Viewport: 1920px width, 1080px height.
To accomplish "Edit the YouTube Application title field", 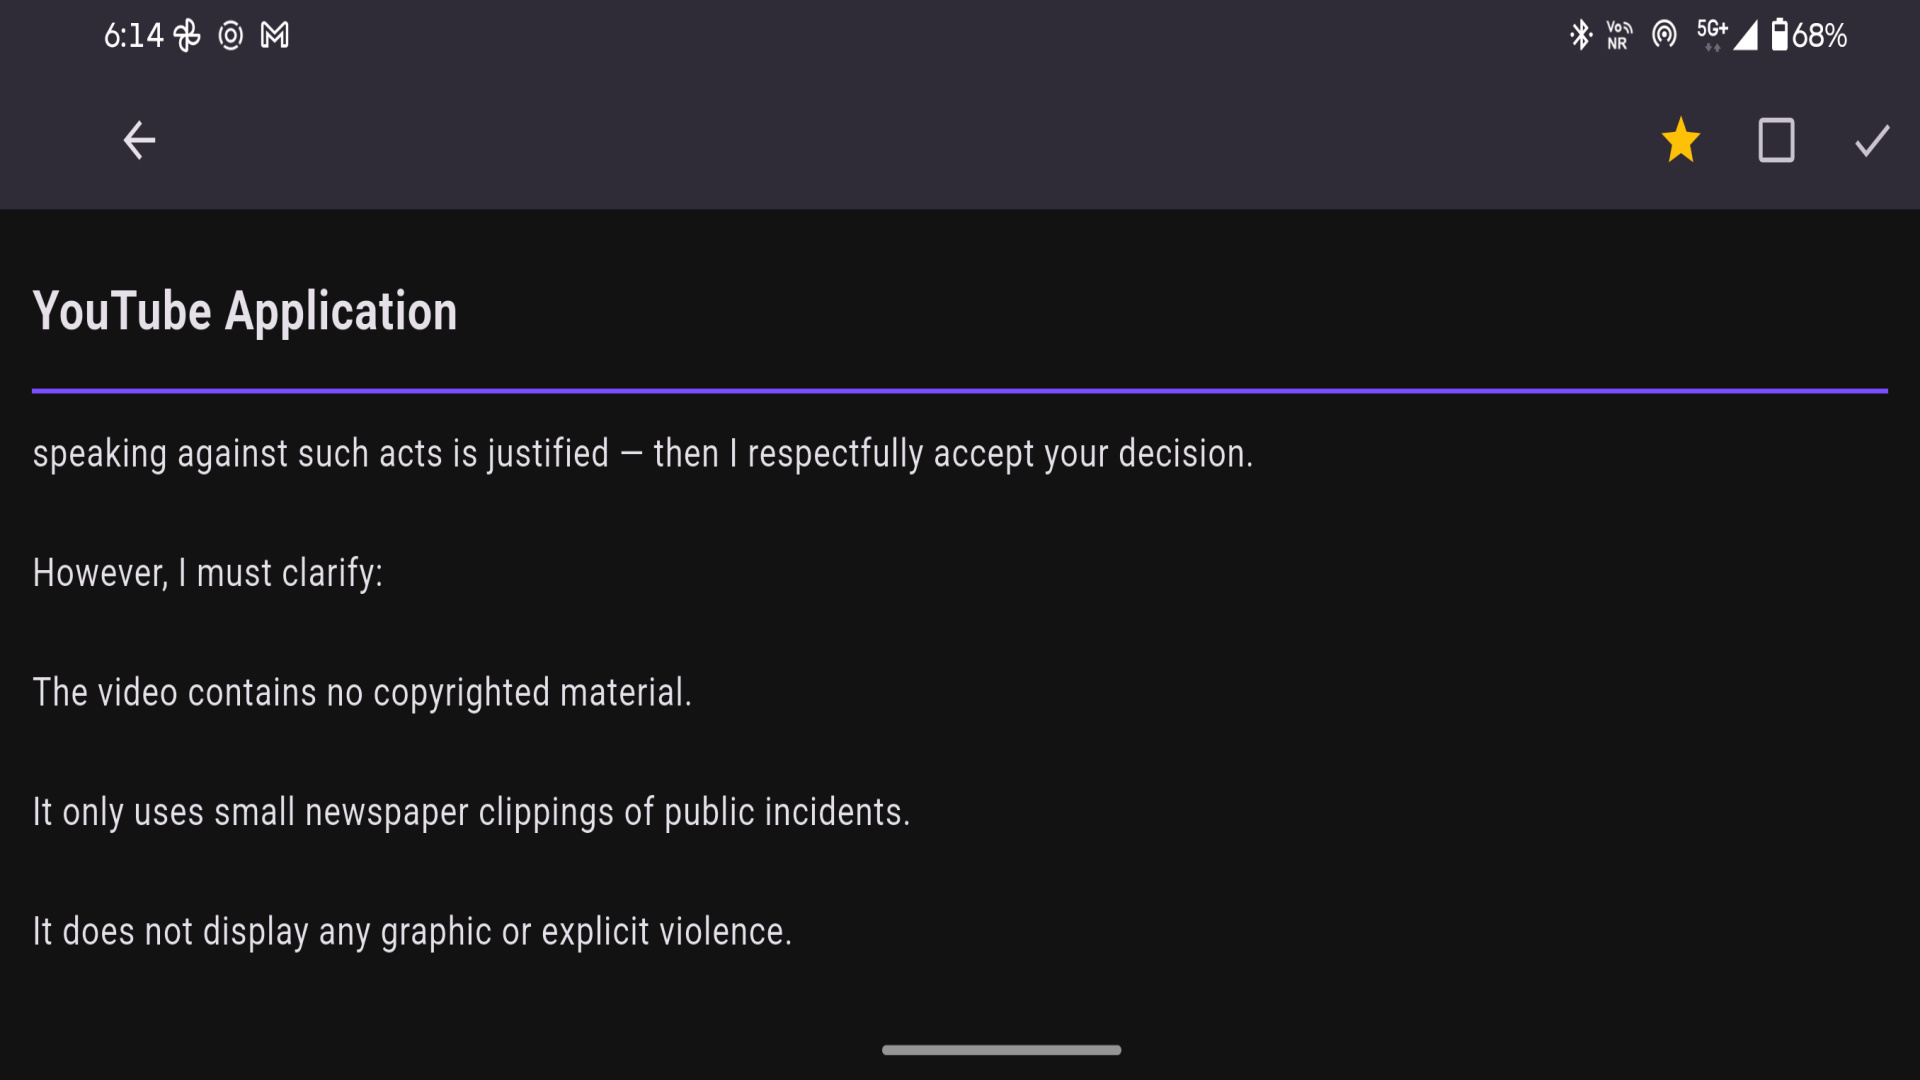I will (959, 311).
